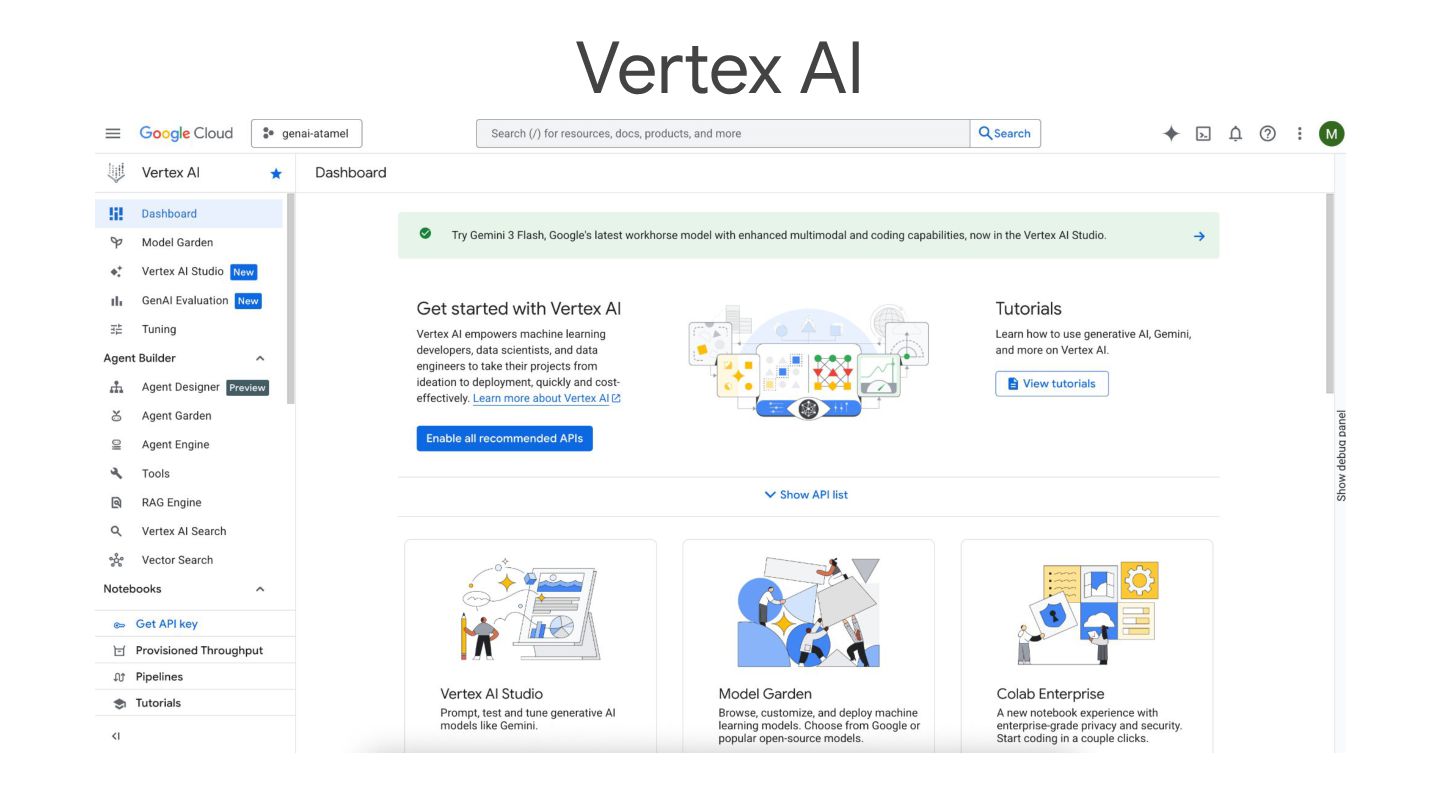Screen dimensions: 1440x810
Task: Collapse the Notebooks section
Action: [260, 589]
